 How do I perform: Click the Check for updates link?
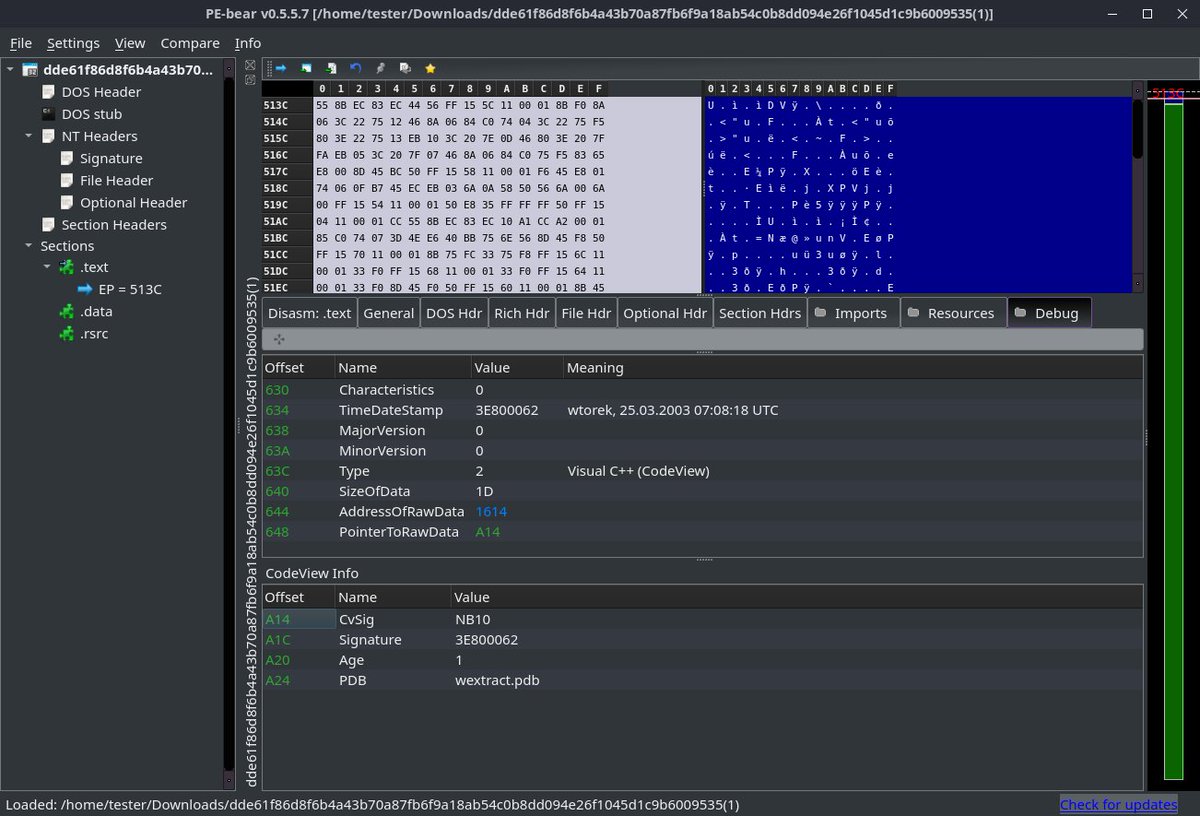point(1118,804)
